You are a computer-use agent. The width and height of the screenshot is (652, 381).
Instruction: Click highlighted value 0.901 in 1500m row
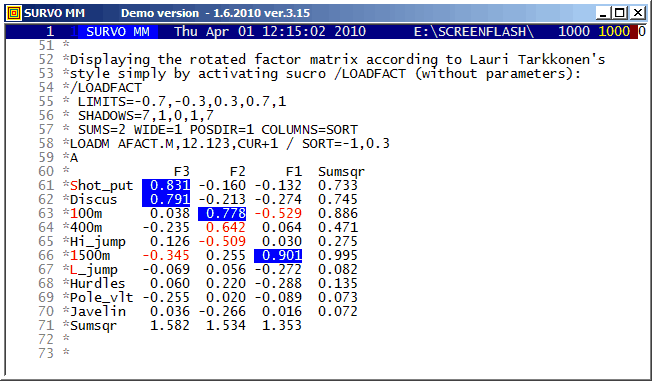click(278, 256)
